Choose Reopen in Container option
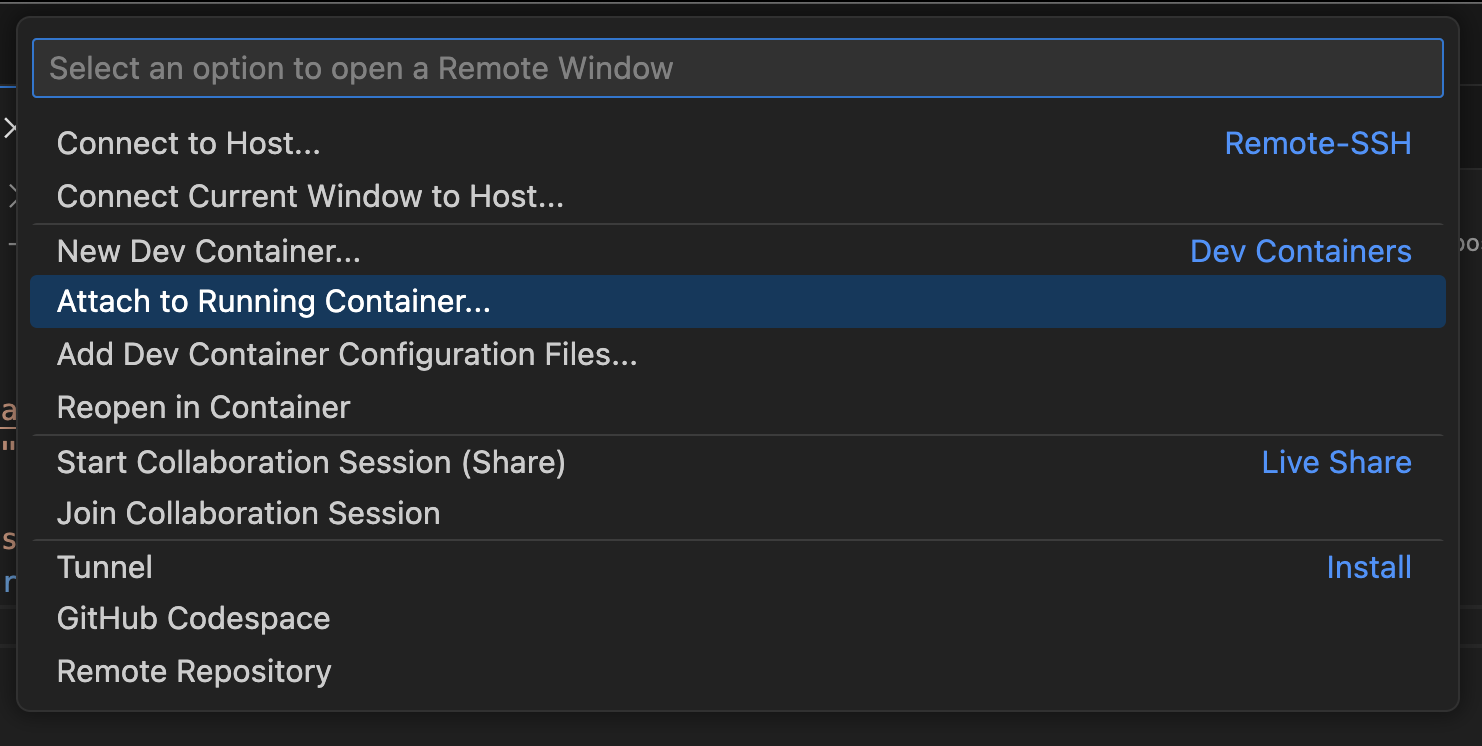Image resolution: width=1482 pixels, height=746 pixels. tap(737, 407)
